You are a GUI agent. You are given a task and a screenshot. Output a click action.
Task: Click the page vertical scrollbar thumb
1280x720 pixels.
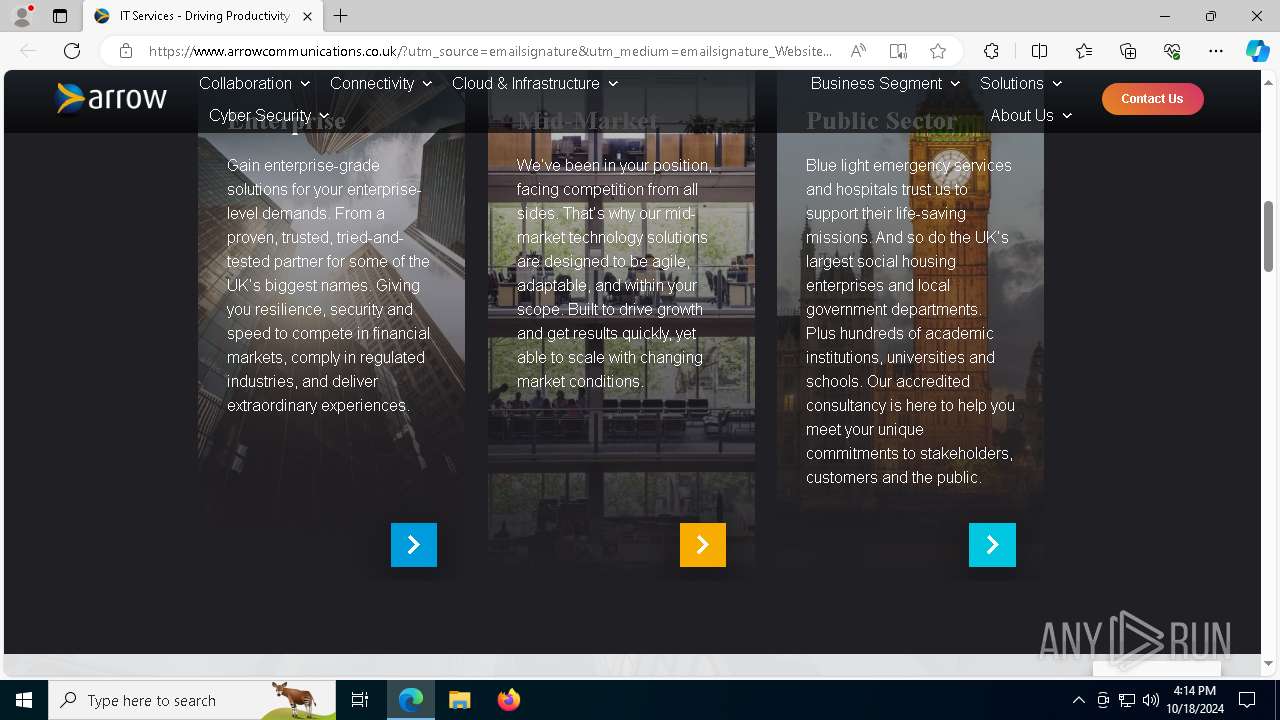coord(1268,236)
